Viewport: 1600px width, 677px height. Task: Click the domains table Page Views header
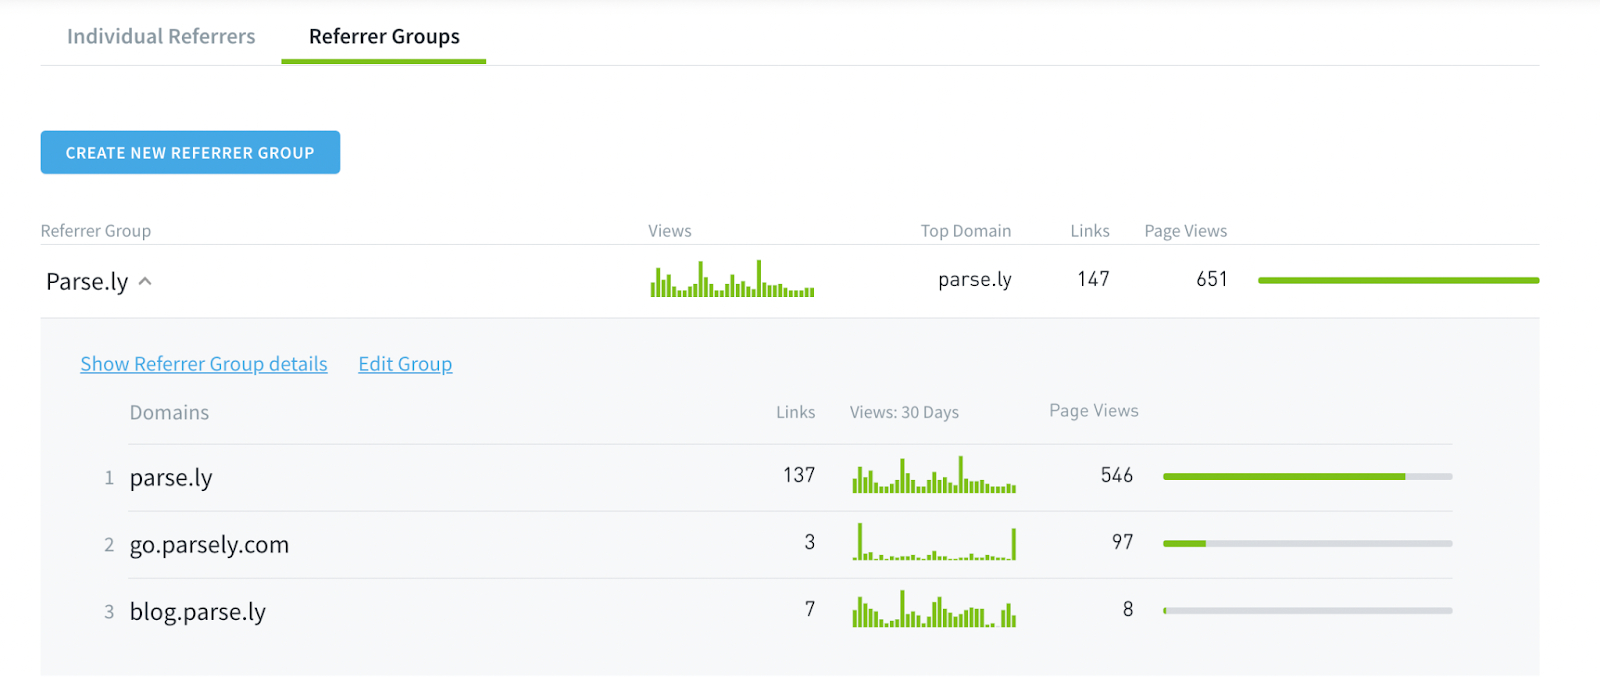point(1094,411)
